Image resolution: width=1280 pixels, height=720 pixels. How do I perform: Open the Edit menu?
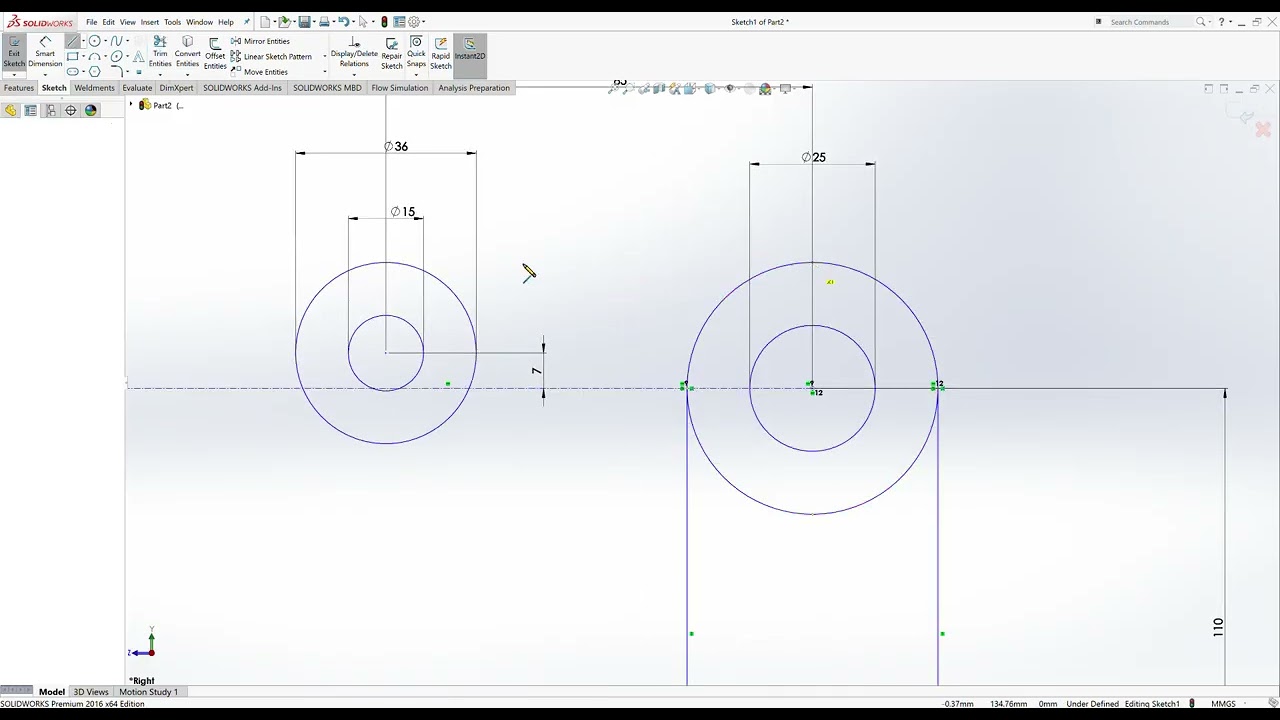[x=108, y=22]
